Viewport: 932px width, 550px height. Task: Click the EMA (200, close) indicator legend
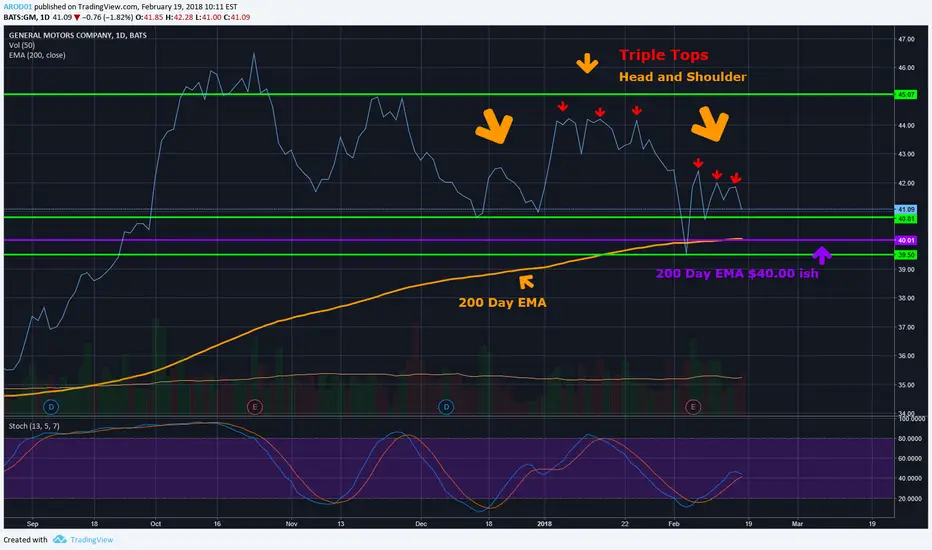[x=37, y=55]
